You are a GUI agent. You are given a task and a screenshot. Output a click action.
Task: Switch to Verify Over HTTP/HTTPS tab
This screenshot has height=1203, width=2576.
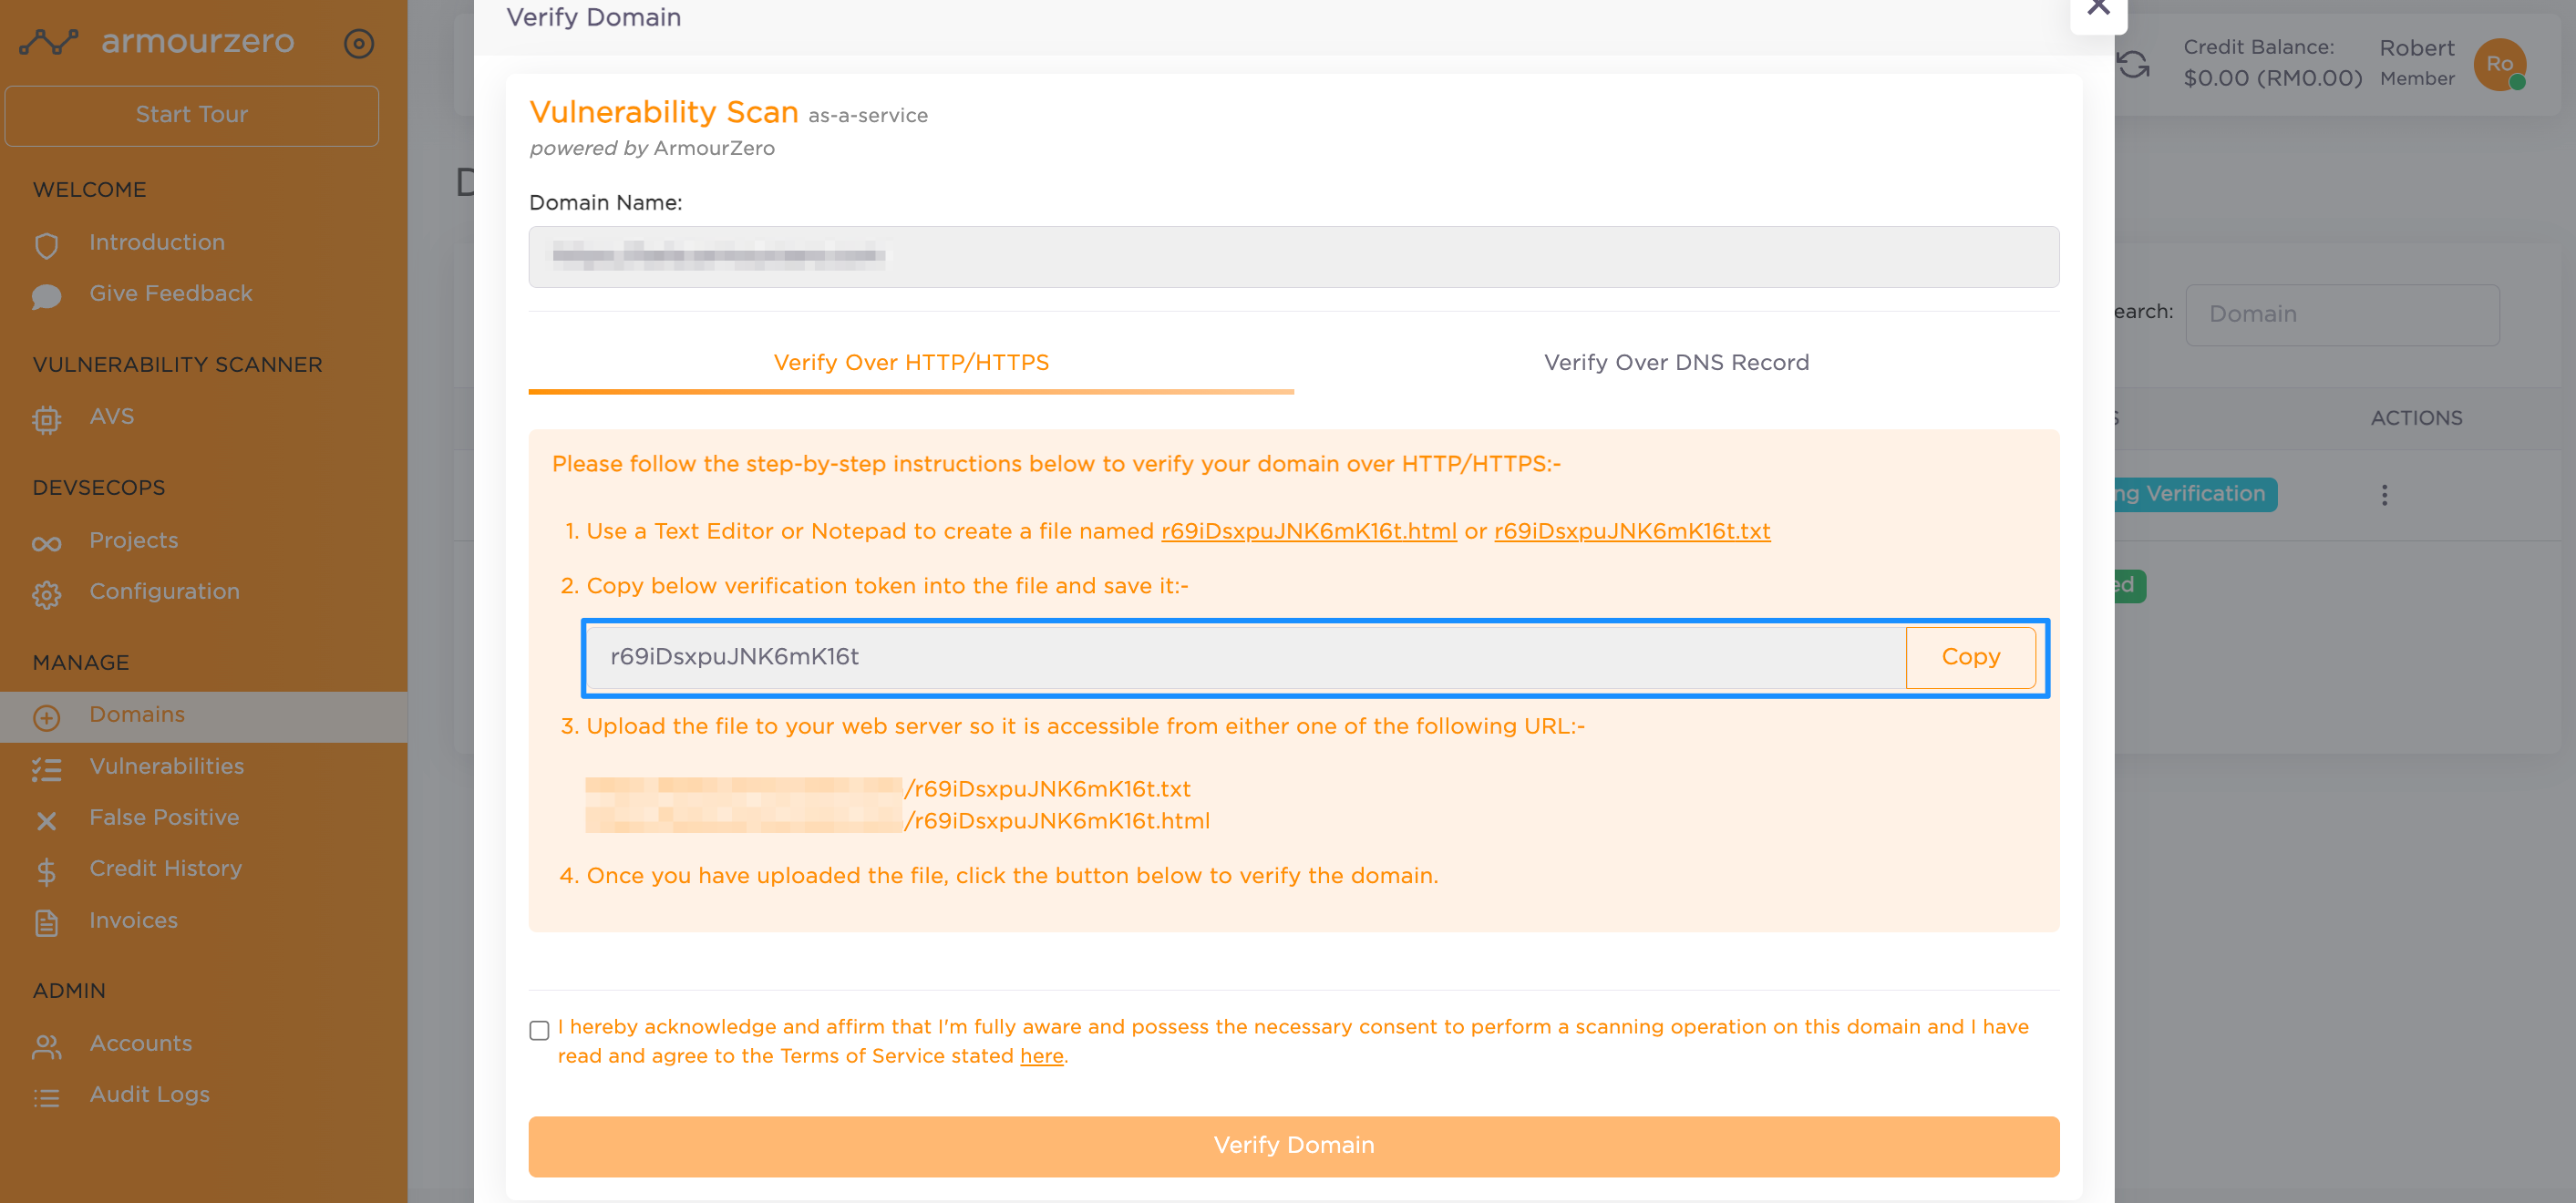click(x=911, y=362)
